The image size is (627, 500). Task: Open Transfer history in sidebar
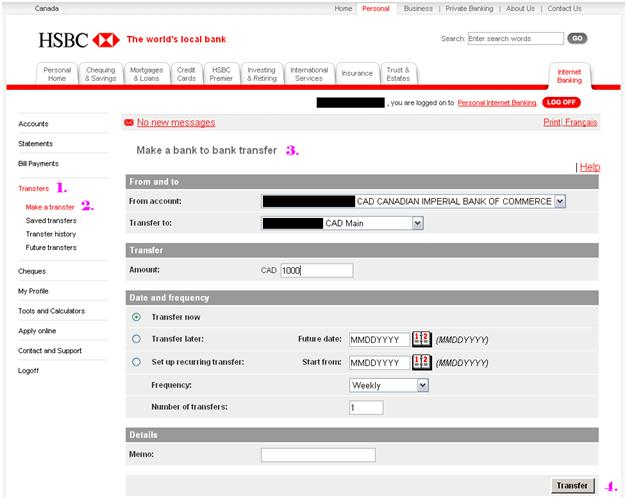pyautogui.click(x=51, y=234)
